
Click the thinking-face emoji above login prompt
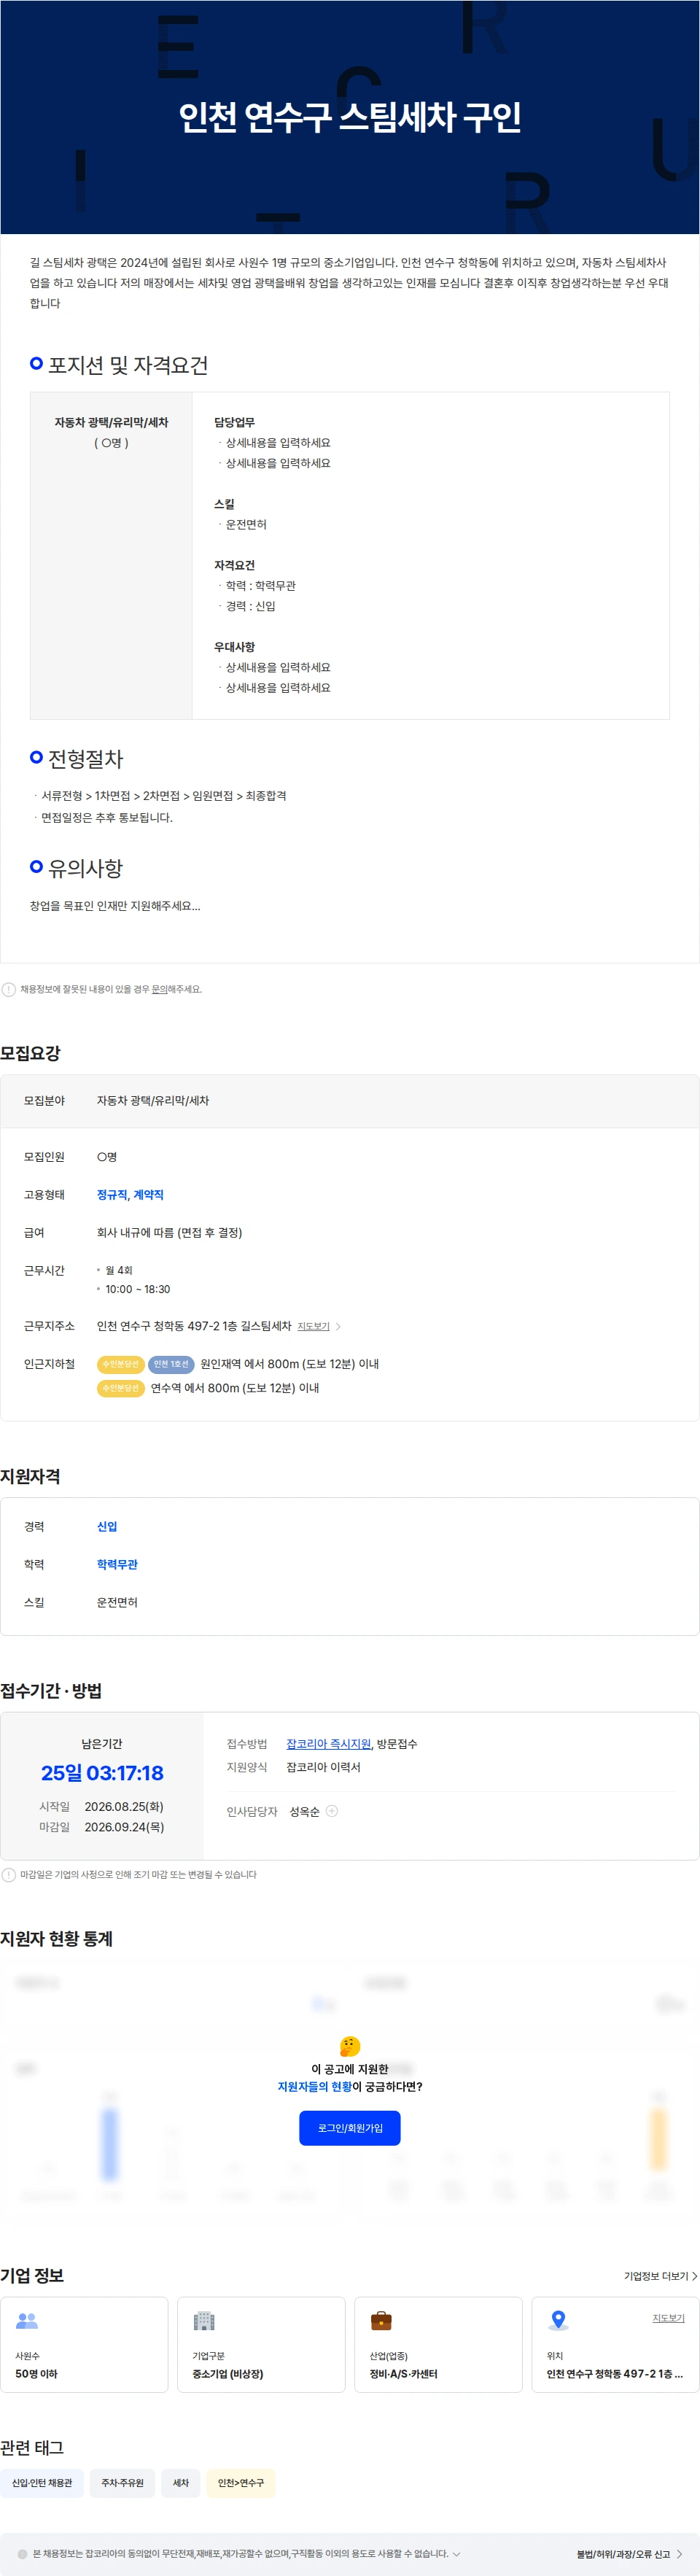350,2046
